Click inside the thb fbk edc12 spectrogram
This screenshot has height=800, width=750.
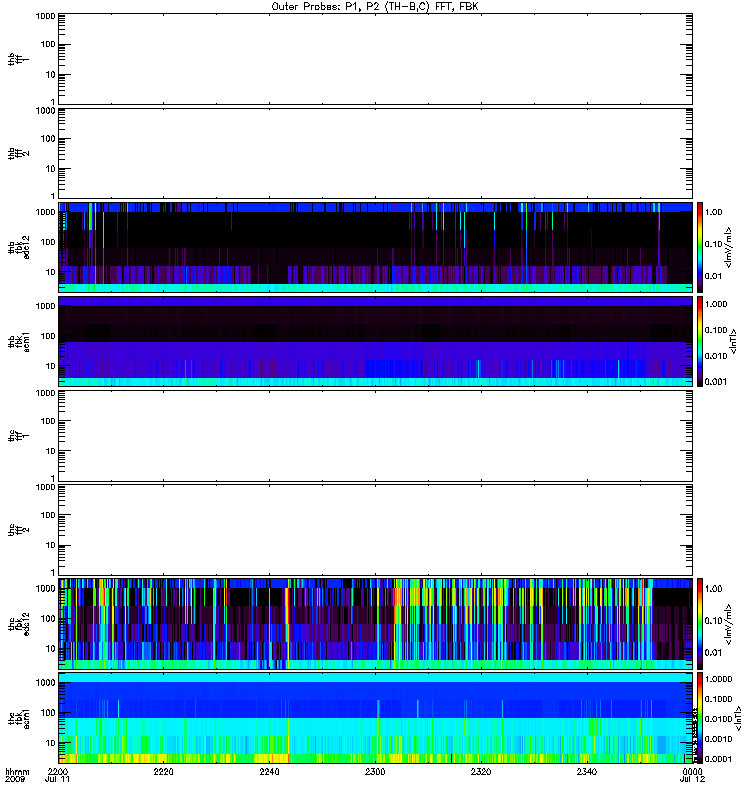pos(376,247)
